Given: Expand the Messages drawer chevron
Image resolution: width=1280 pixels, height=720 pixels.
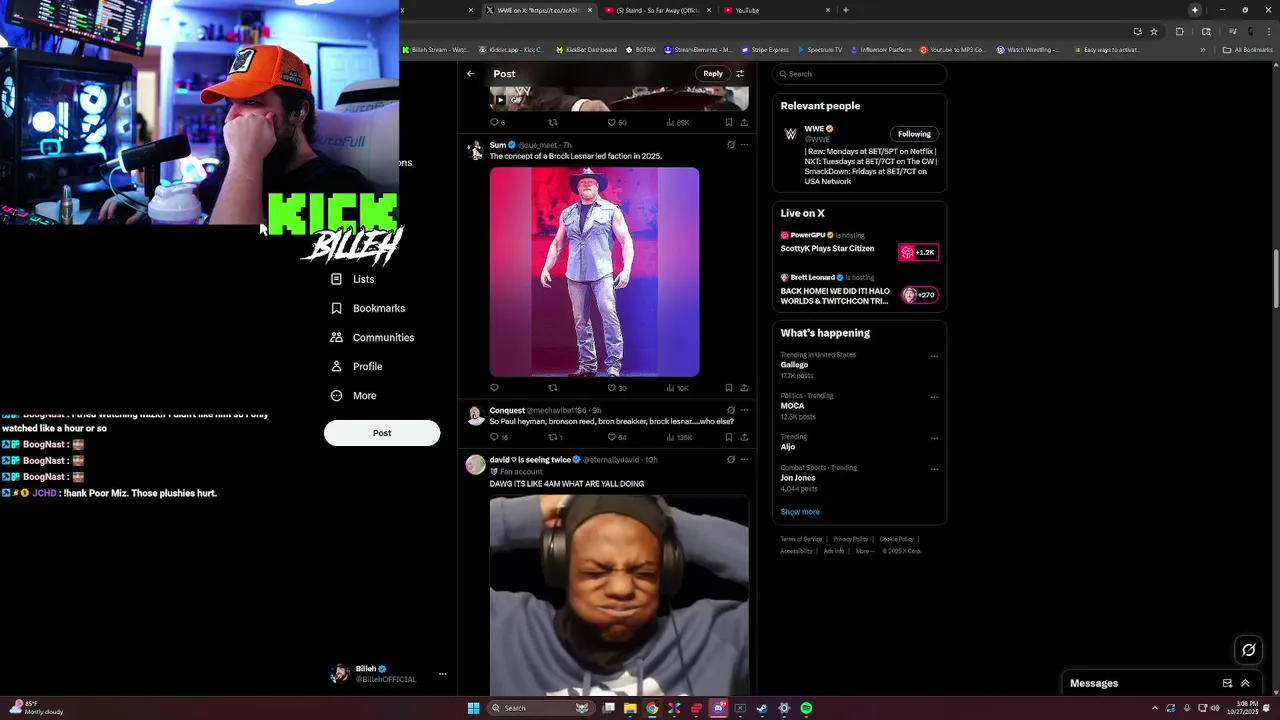Looking at the screenshot, I should click(1245, 683).
